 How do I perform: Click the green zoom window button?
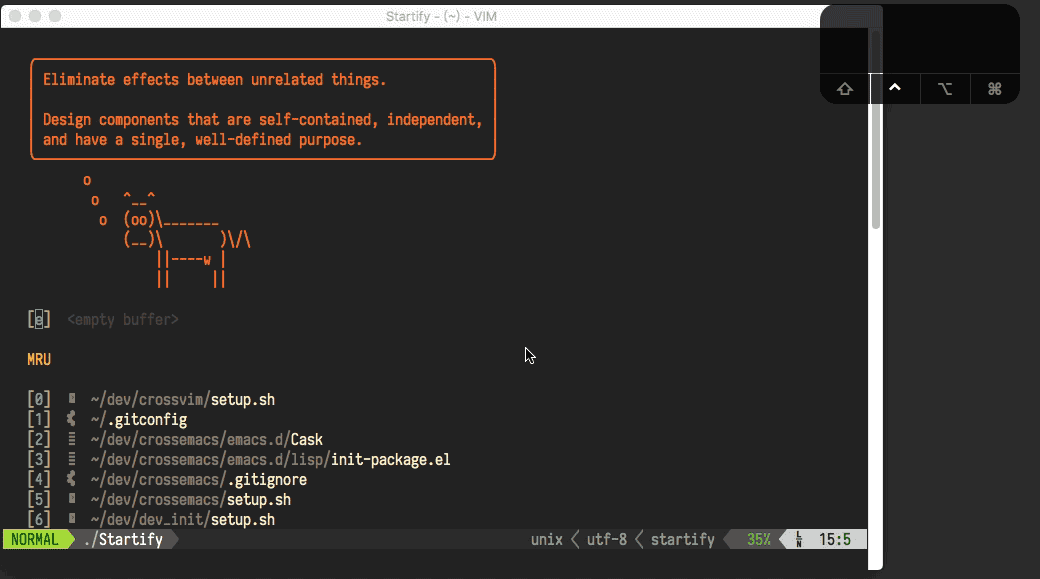tap(55, 16)
